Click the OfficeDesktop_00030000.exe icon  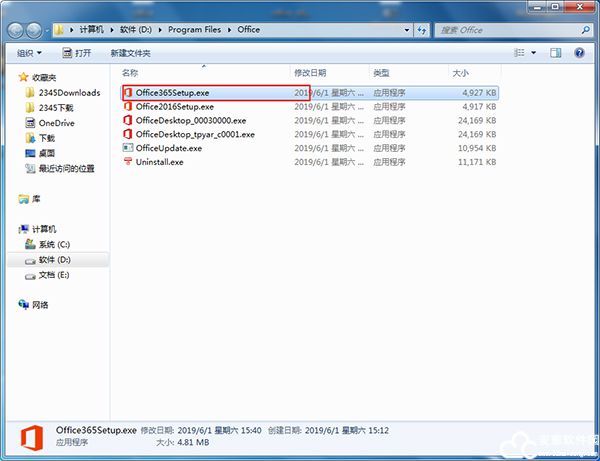128,120
